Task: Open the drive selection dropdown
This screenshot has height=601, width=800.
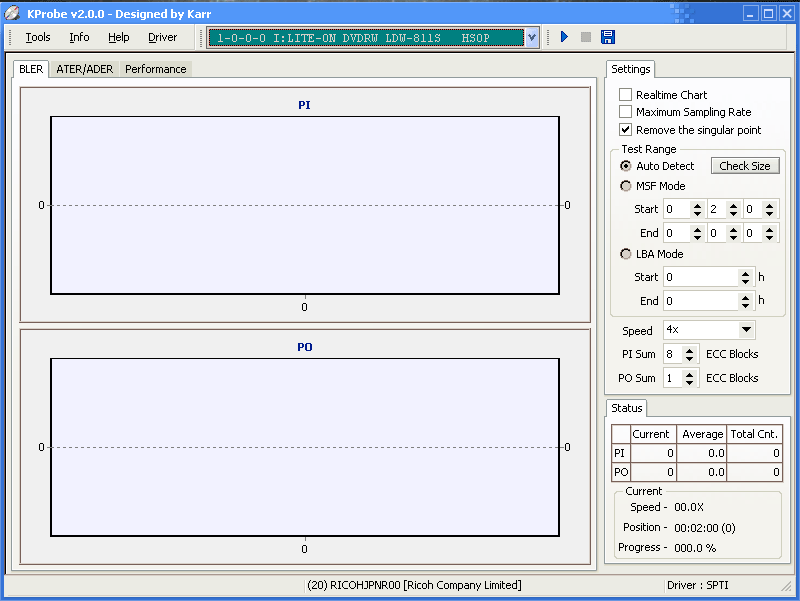Action: pos(532,37)
